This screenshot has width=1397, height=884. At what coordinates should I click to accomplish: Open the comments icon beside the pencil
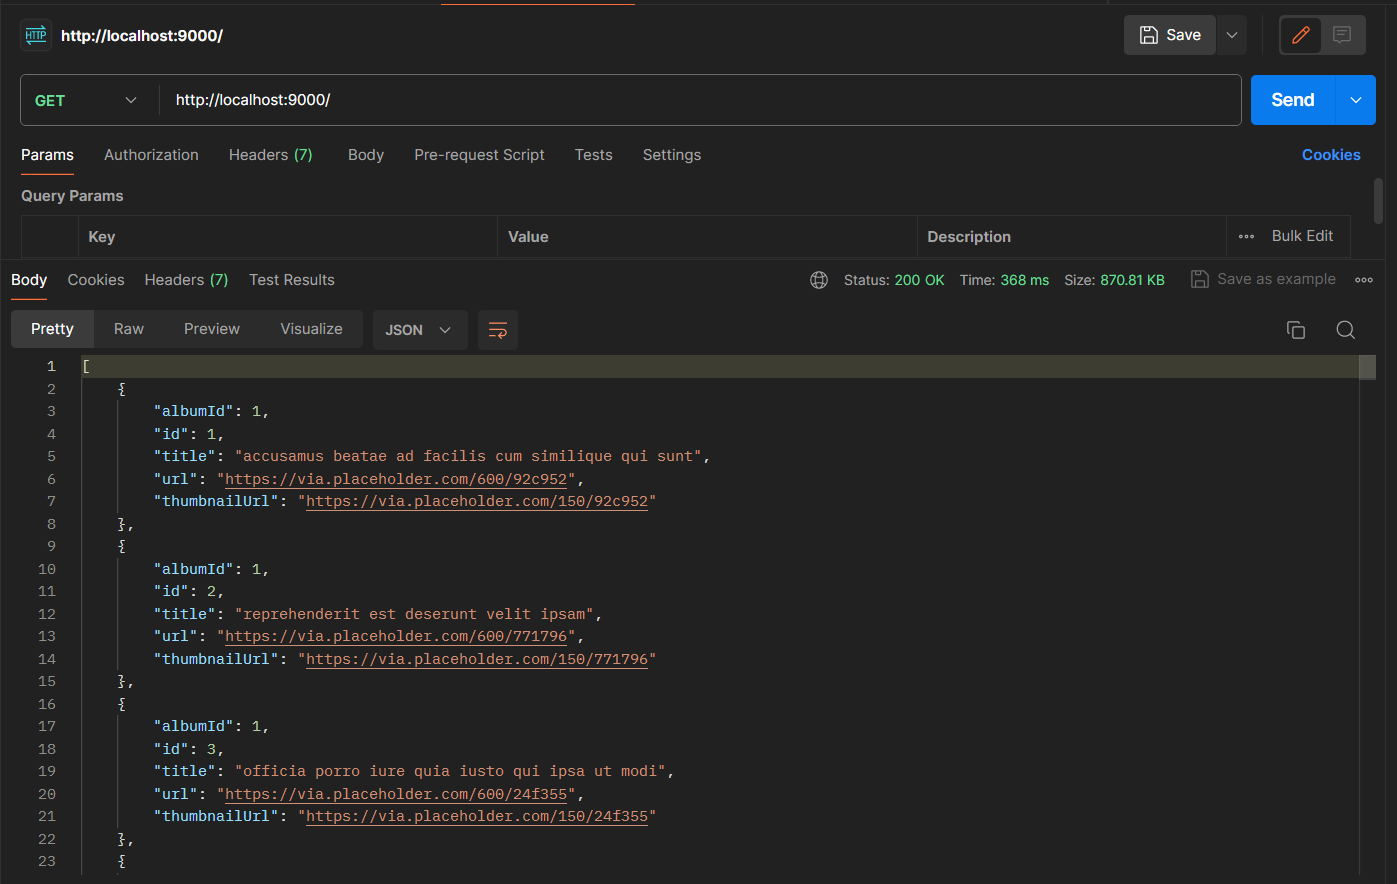[x=1345, y=34]
